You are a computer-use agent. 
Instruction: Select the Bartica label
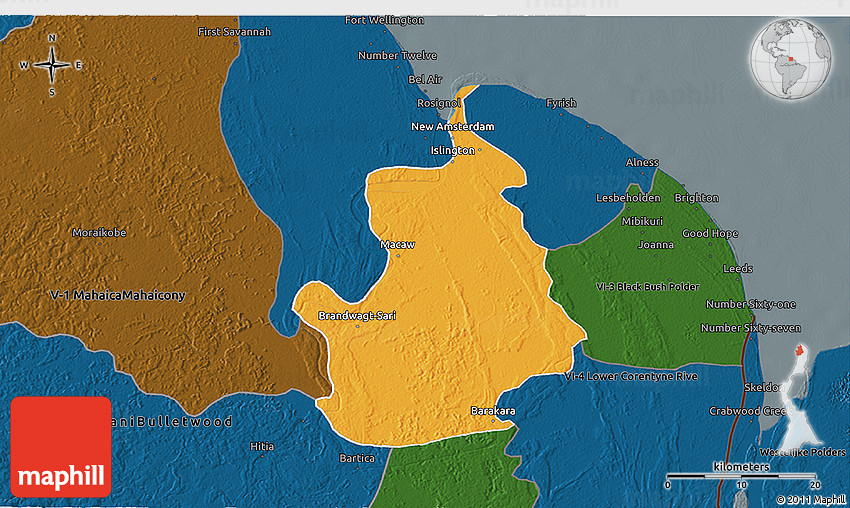(x=357, y=458)
